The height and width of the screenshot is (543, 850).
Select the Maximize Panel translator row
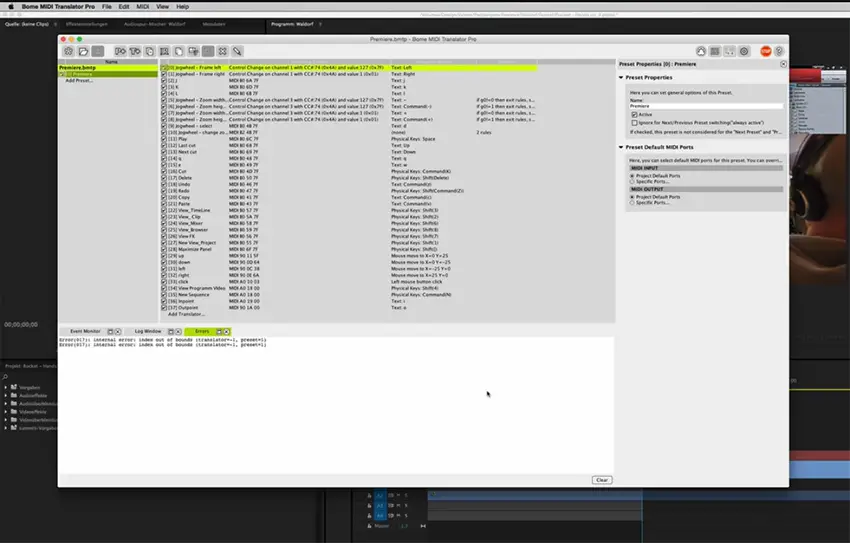349,249
